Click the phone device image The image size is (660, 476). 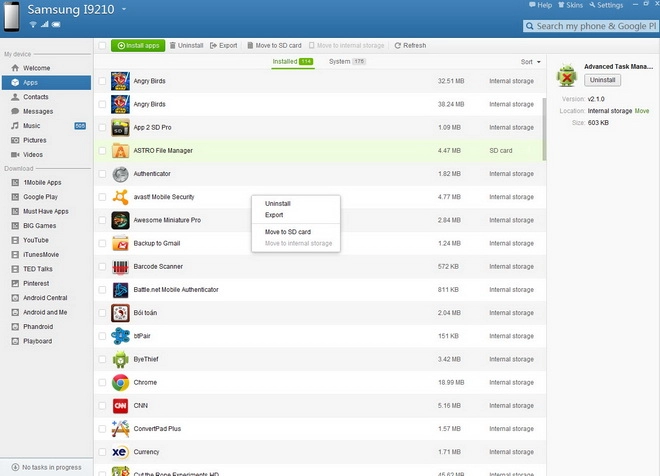coord(12,16)
